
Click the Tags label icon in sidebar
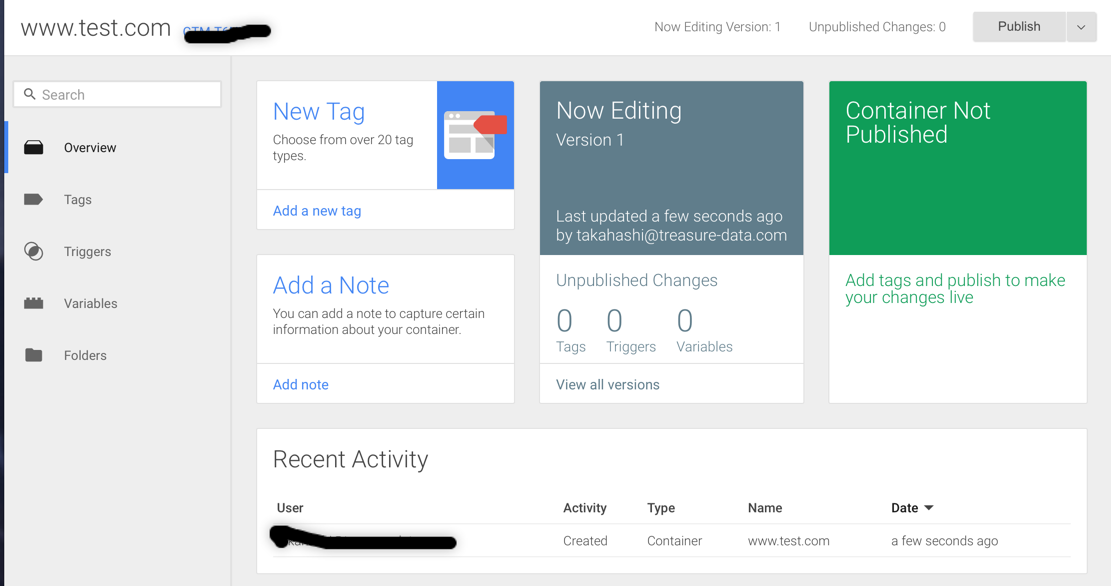click(x=33, y=199)
